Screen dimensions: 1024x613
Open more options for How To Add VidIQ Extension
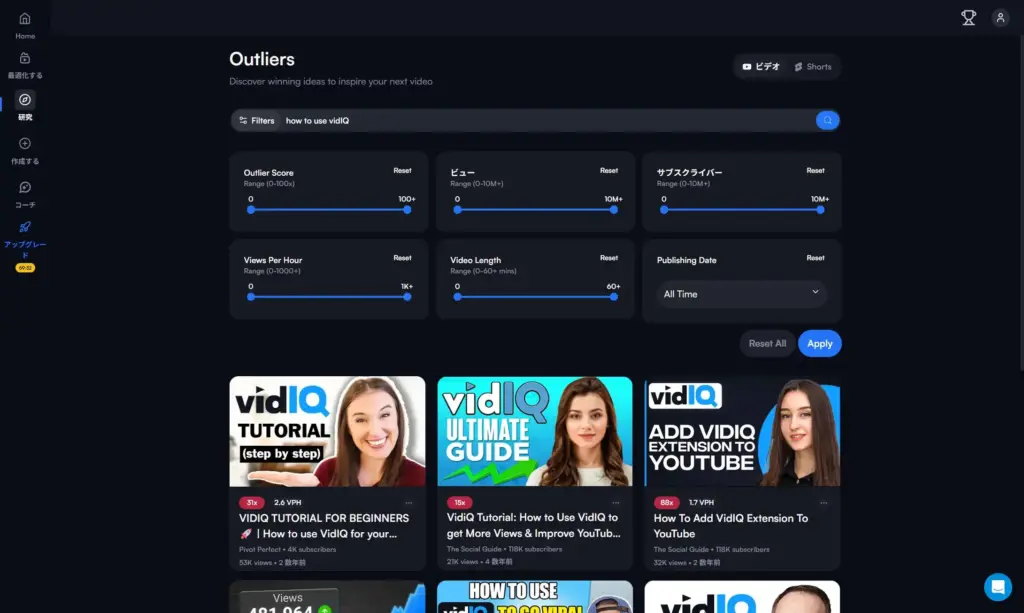[824, 503]
